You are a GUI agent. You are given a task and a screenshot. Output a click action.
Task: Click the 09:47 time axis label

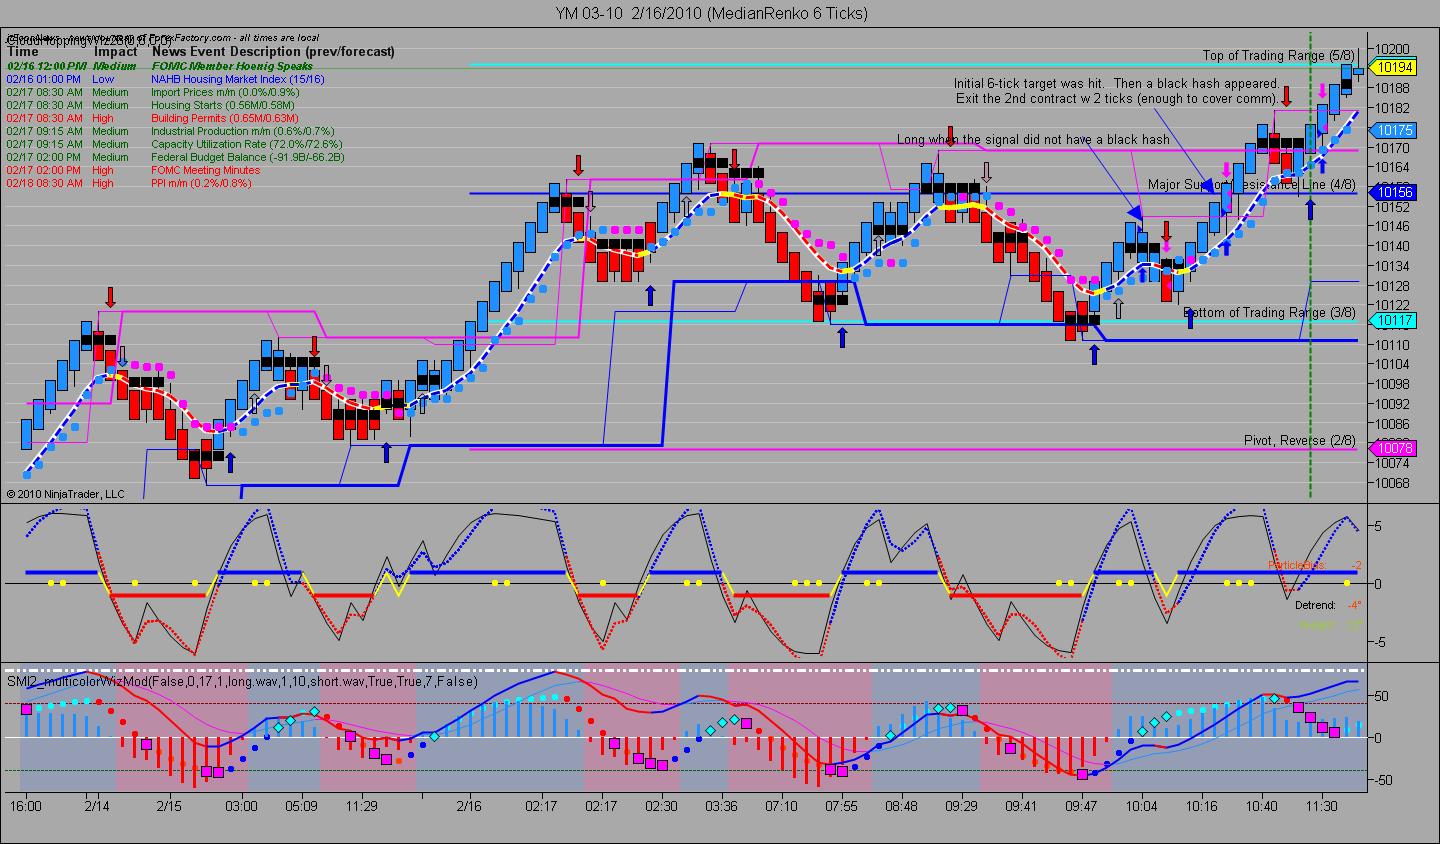(x=1081, y=806)
